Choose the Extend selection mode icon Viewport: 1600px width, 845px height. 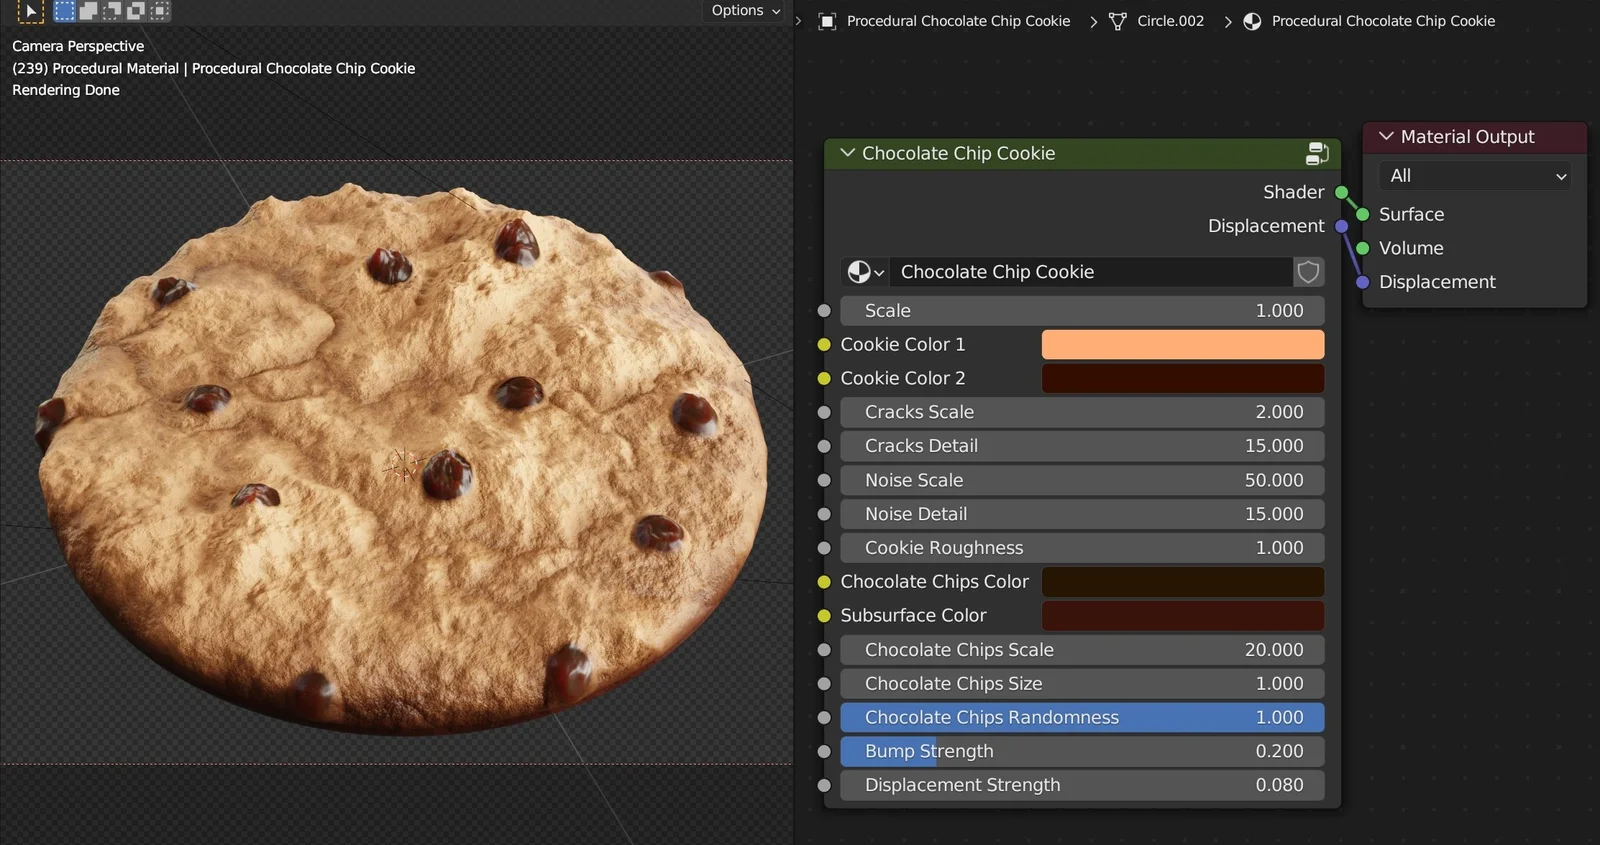[88, 11]
